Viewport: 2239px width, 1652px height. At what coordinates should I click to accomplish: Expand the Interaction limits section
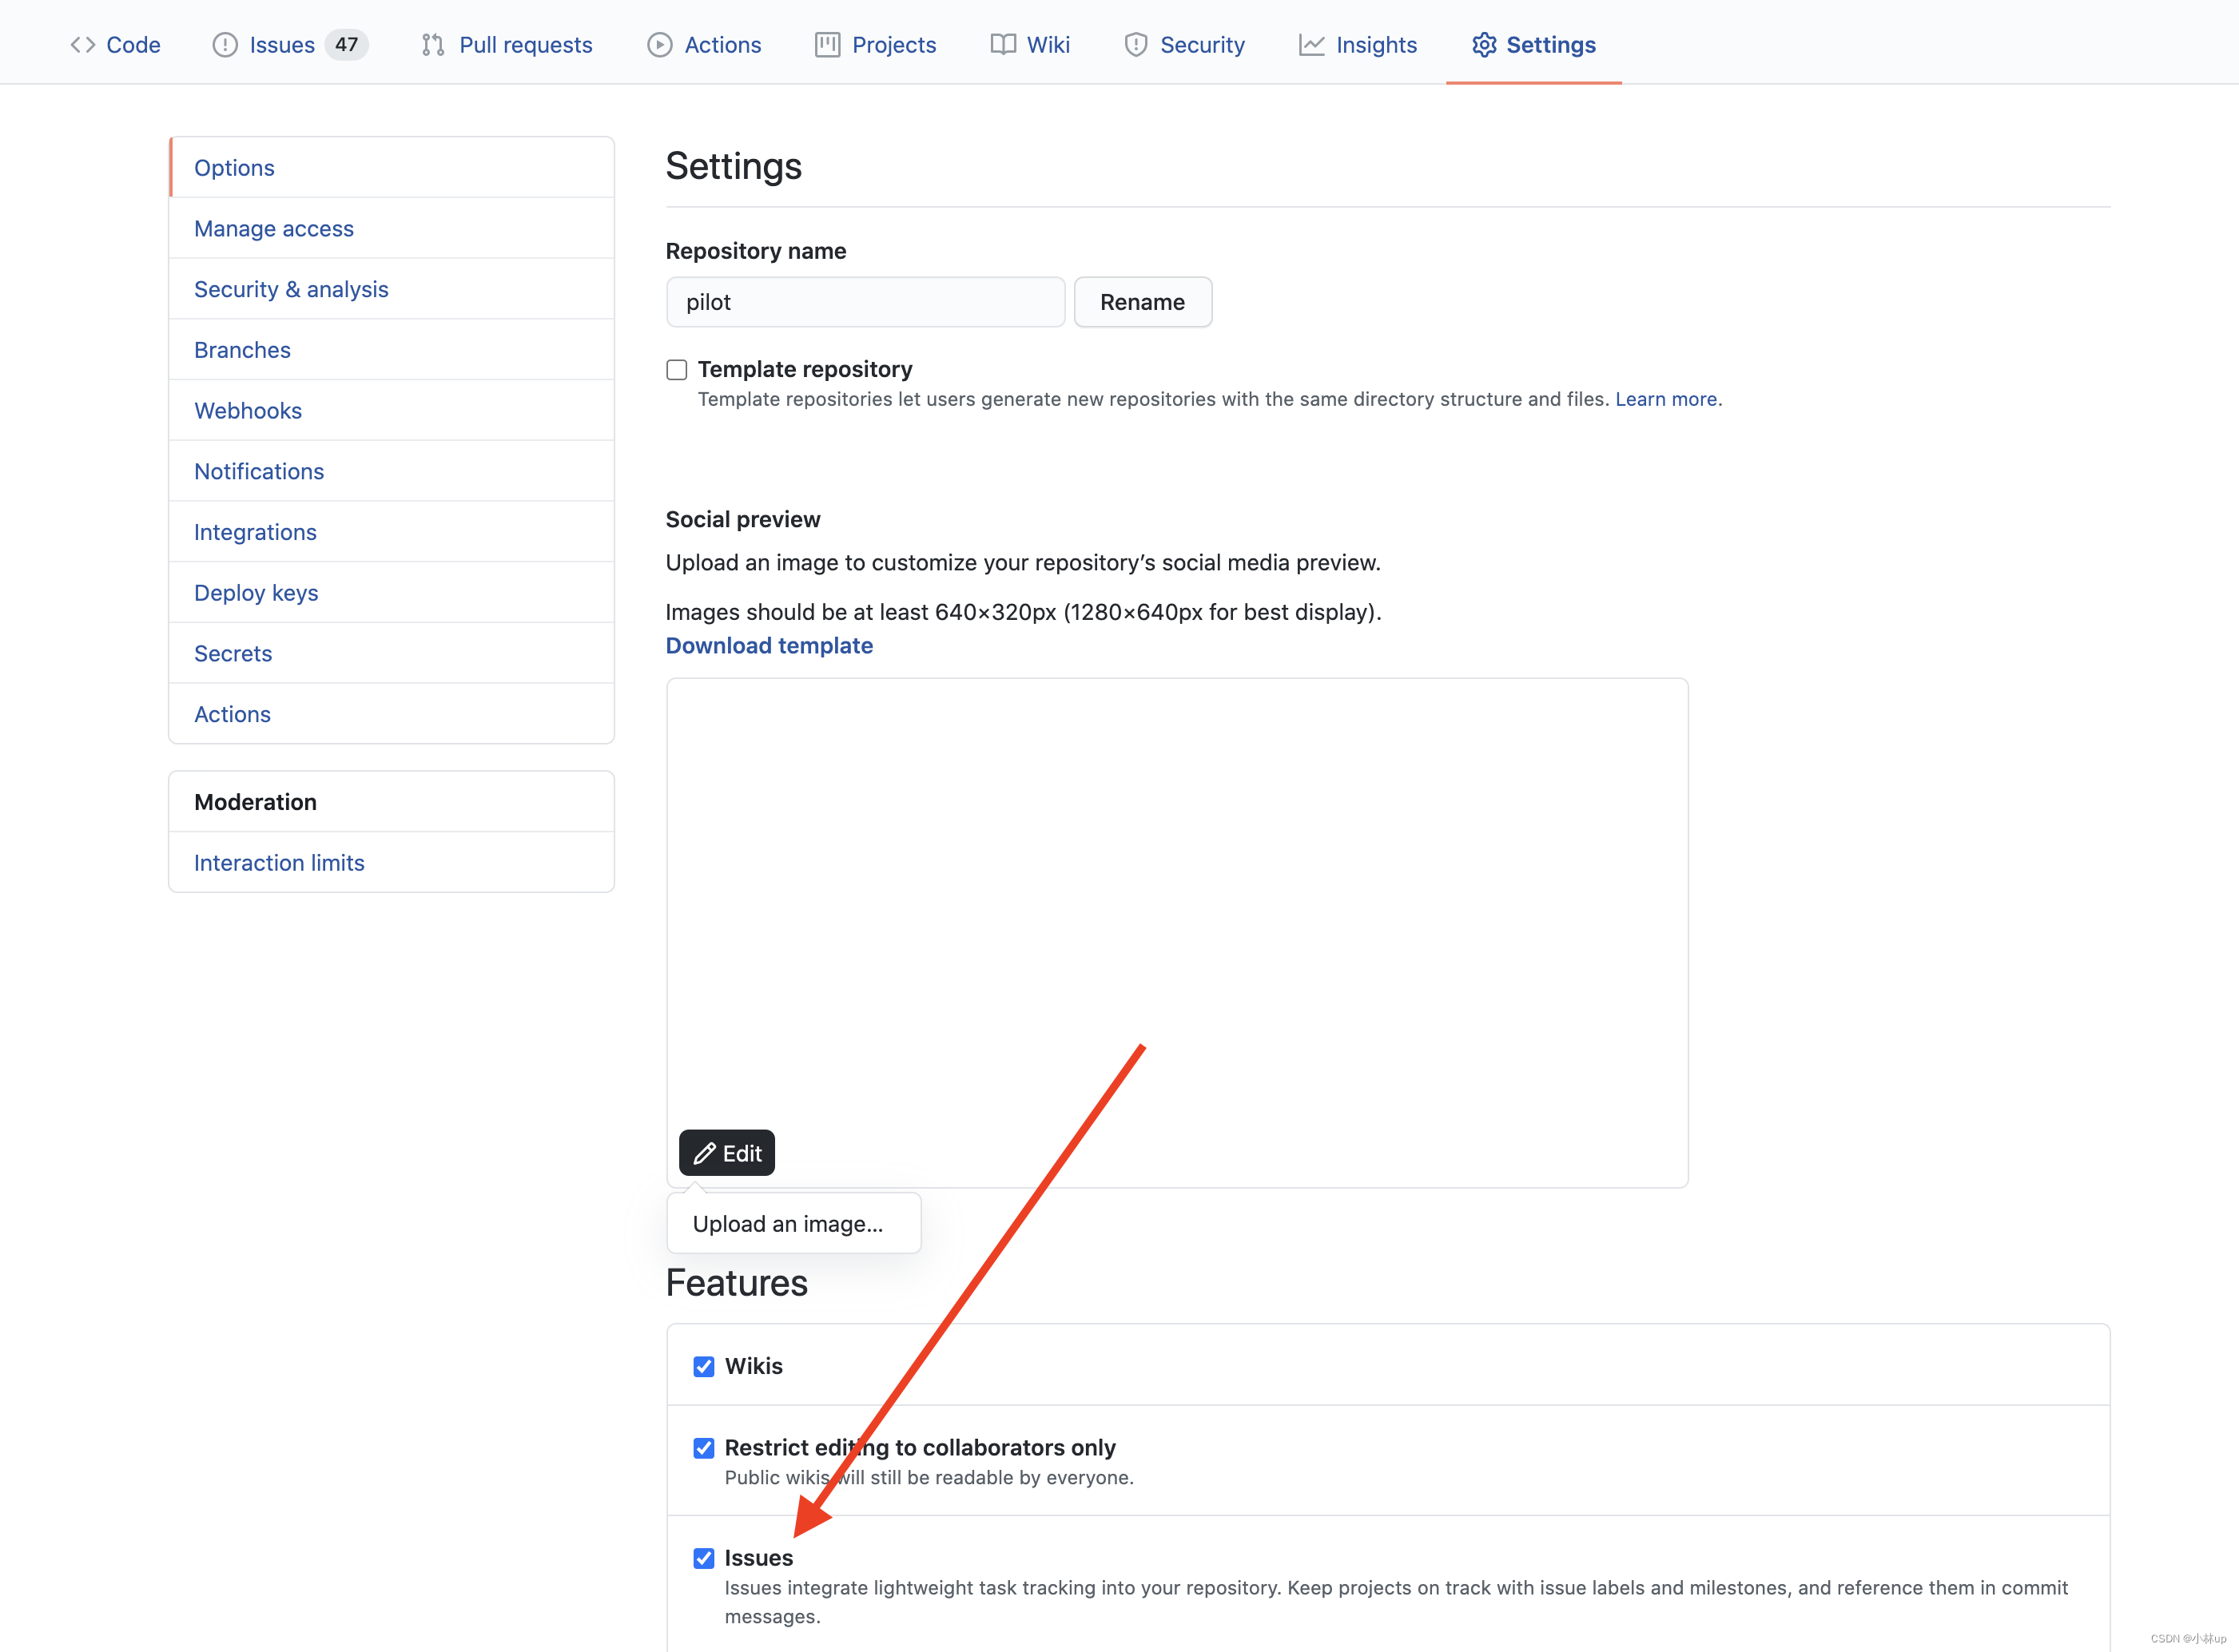coord(278,862)
